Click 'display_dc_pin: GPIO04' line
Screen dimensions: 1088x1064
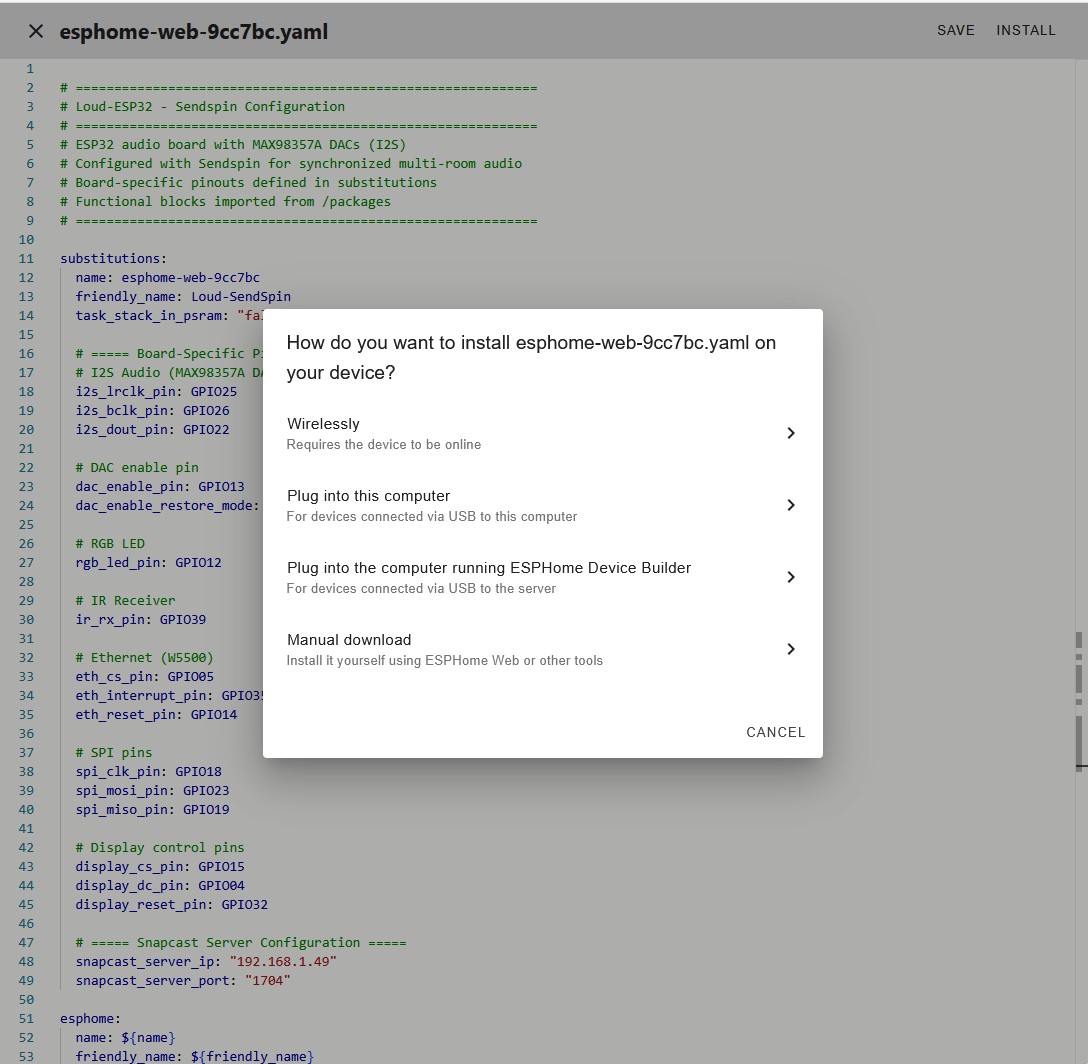pyautogui.click(x=160, y=886)
